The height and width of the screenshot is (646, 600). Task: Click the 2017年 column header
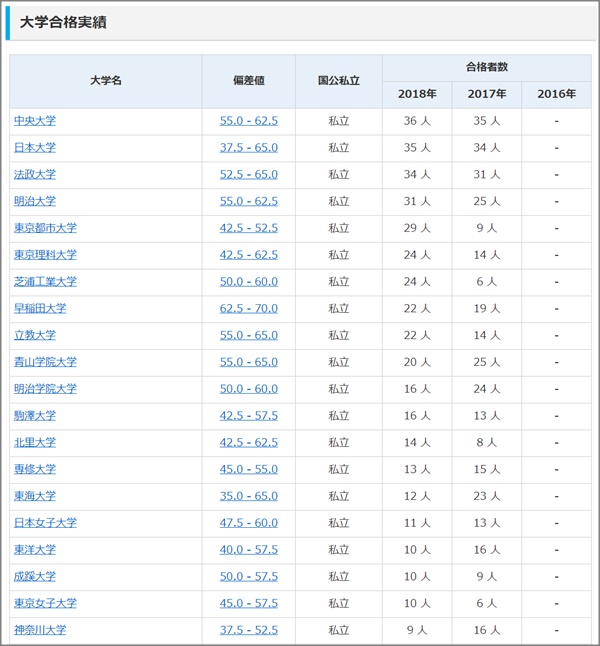(487, 94)
